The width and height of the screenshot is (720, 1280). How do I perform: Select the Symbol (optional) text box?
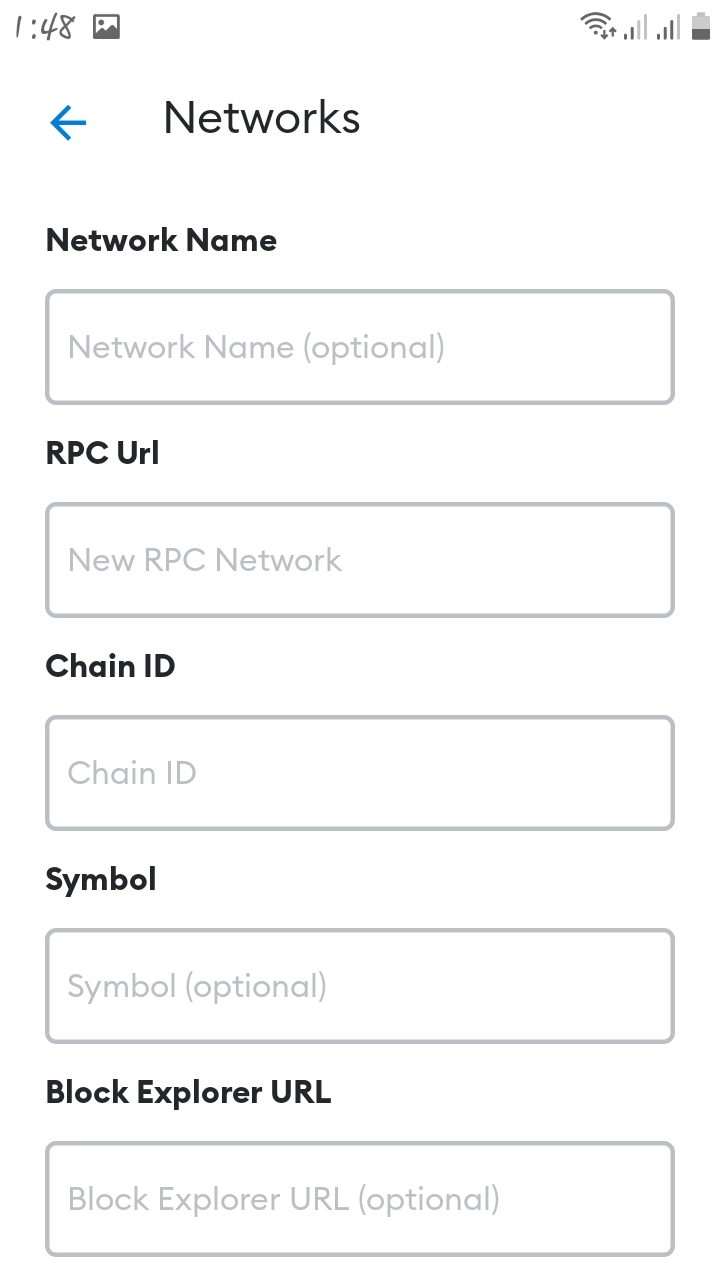pos(360,986)
